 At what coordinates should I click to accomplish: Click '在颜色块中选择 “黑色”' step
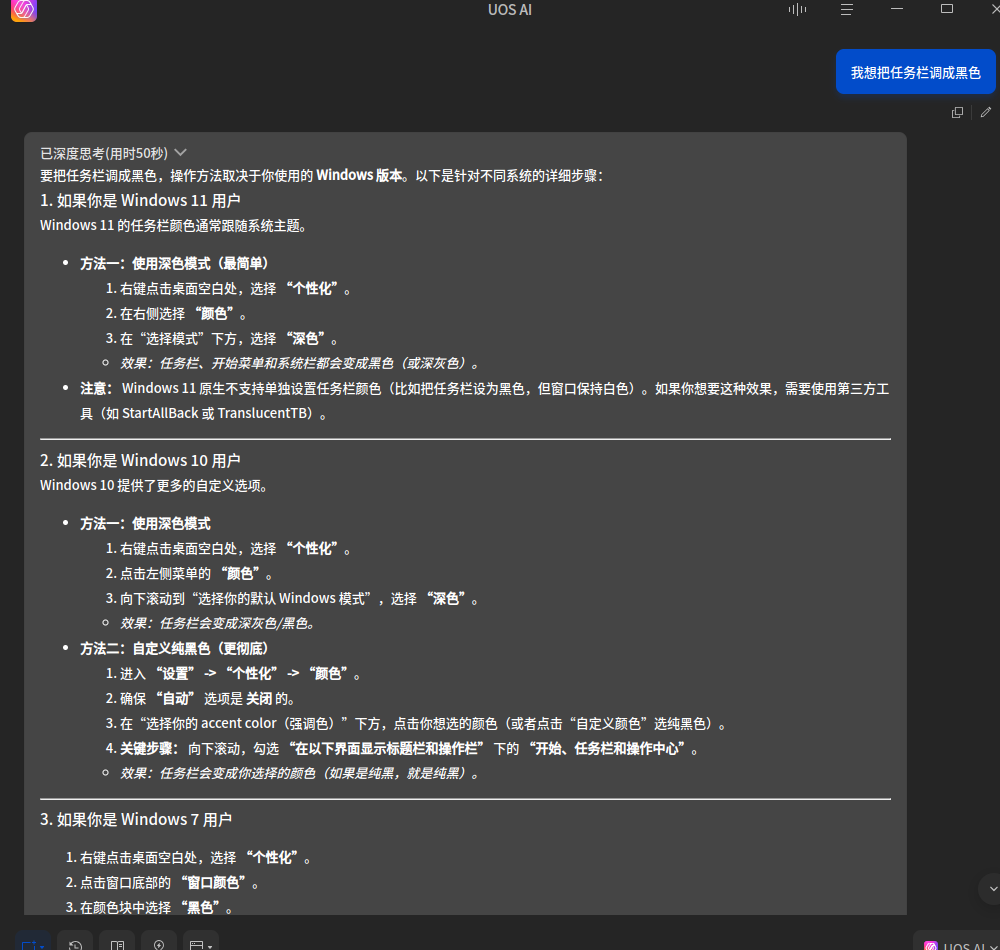click(150, 907)
